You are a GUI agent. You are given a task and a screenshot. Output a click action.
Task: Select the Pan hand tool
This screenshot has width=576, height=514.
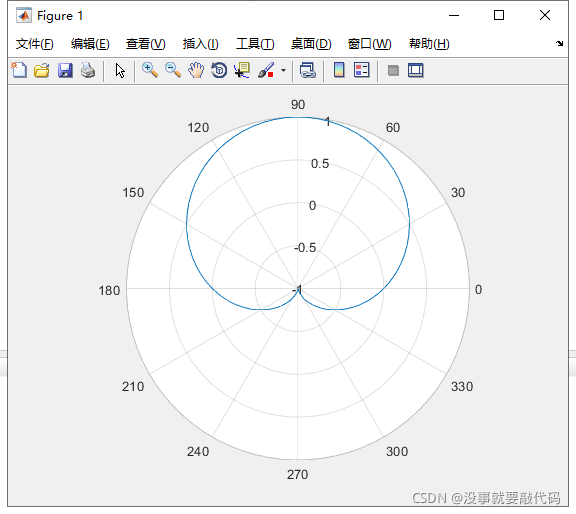196,70
